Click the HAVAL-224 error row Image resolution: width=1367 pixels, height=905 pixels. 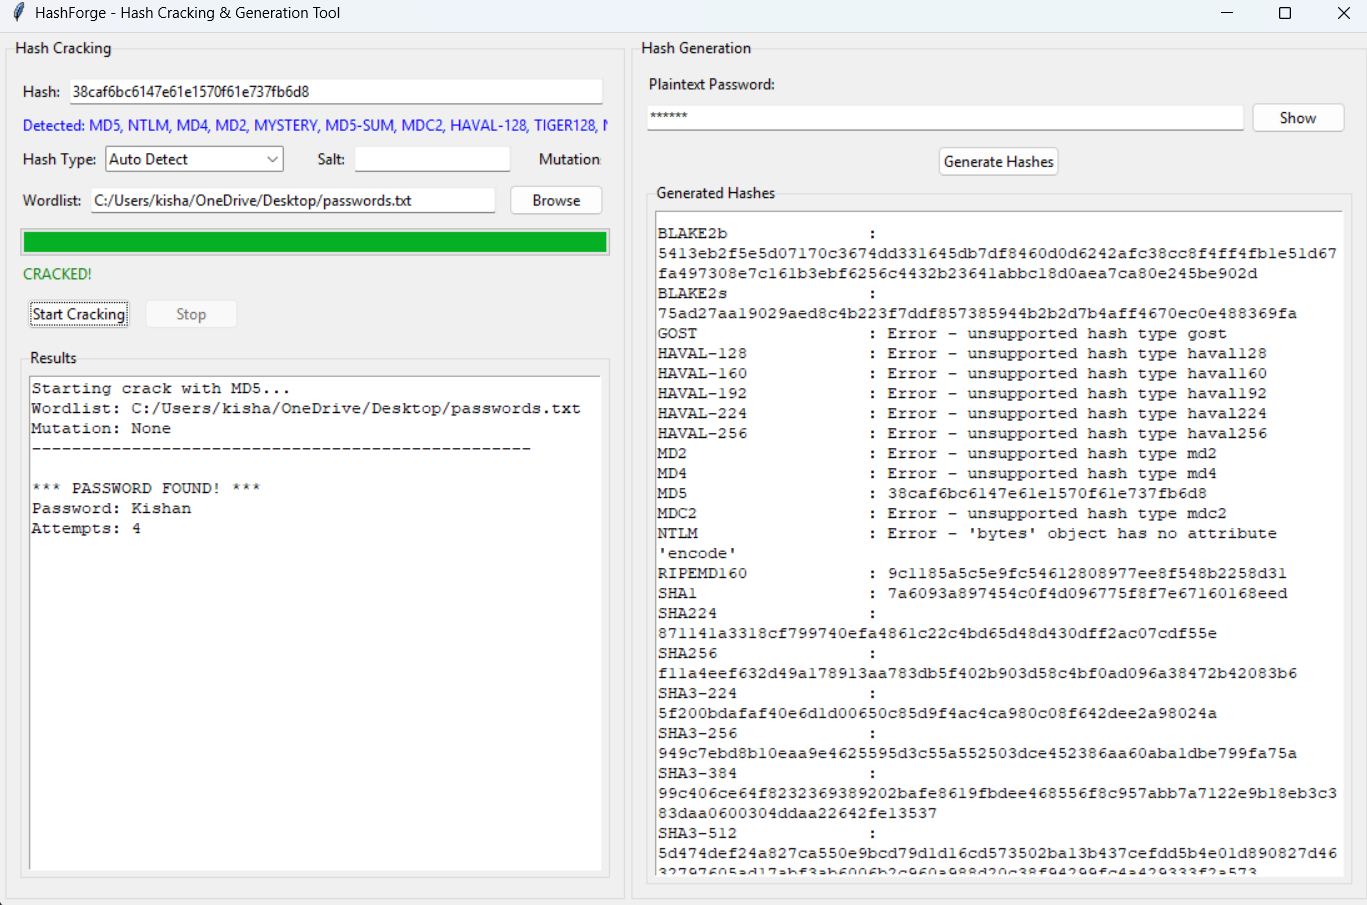(962, 413)
